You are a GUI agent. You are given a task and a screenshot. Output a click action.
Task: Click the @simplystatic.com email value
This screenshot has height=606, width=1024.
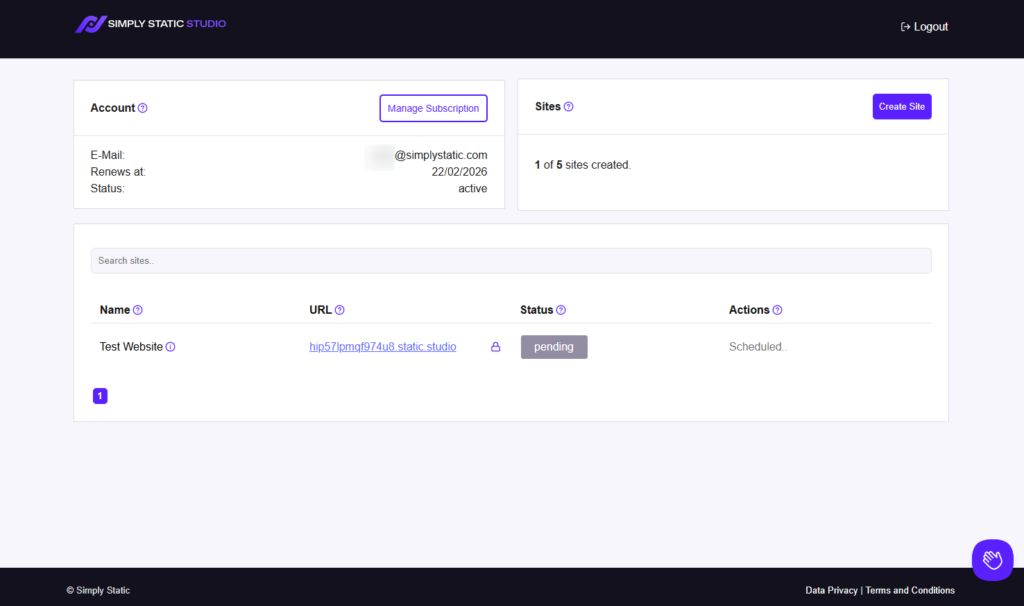[441, 155]
